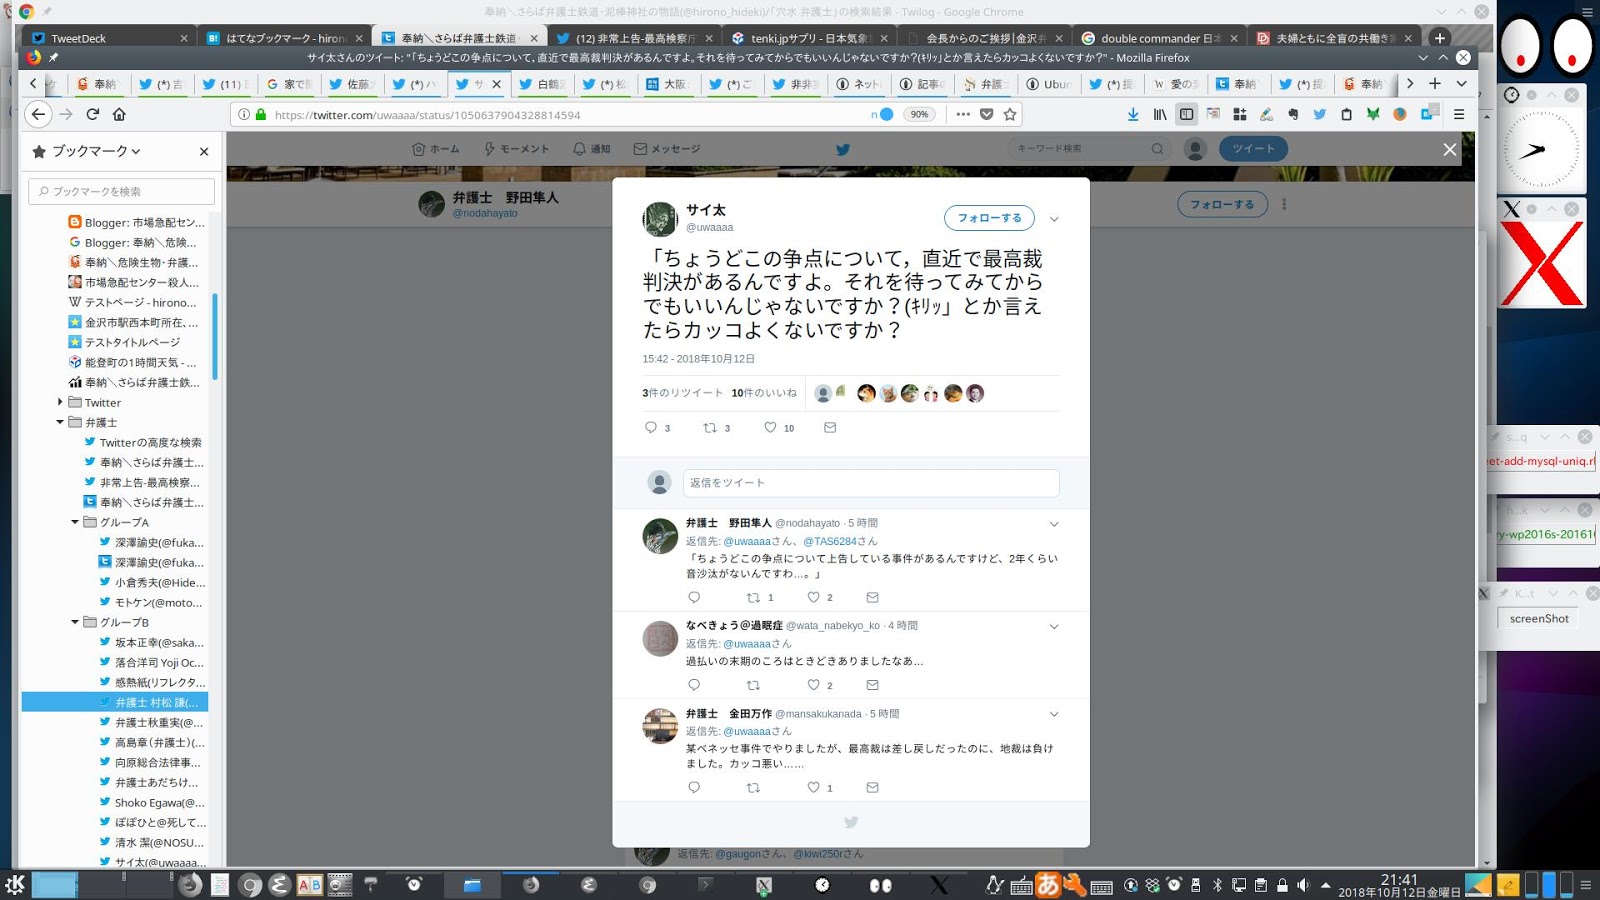Click the Firefox back navigation arrow
The height and width of the screenshot is (900, 1600).
click(38, 114)
